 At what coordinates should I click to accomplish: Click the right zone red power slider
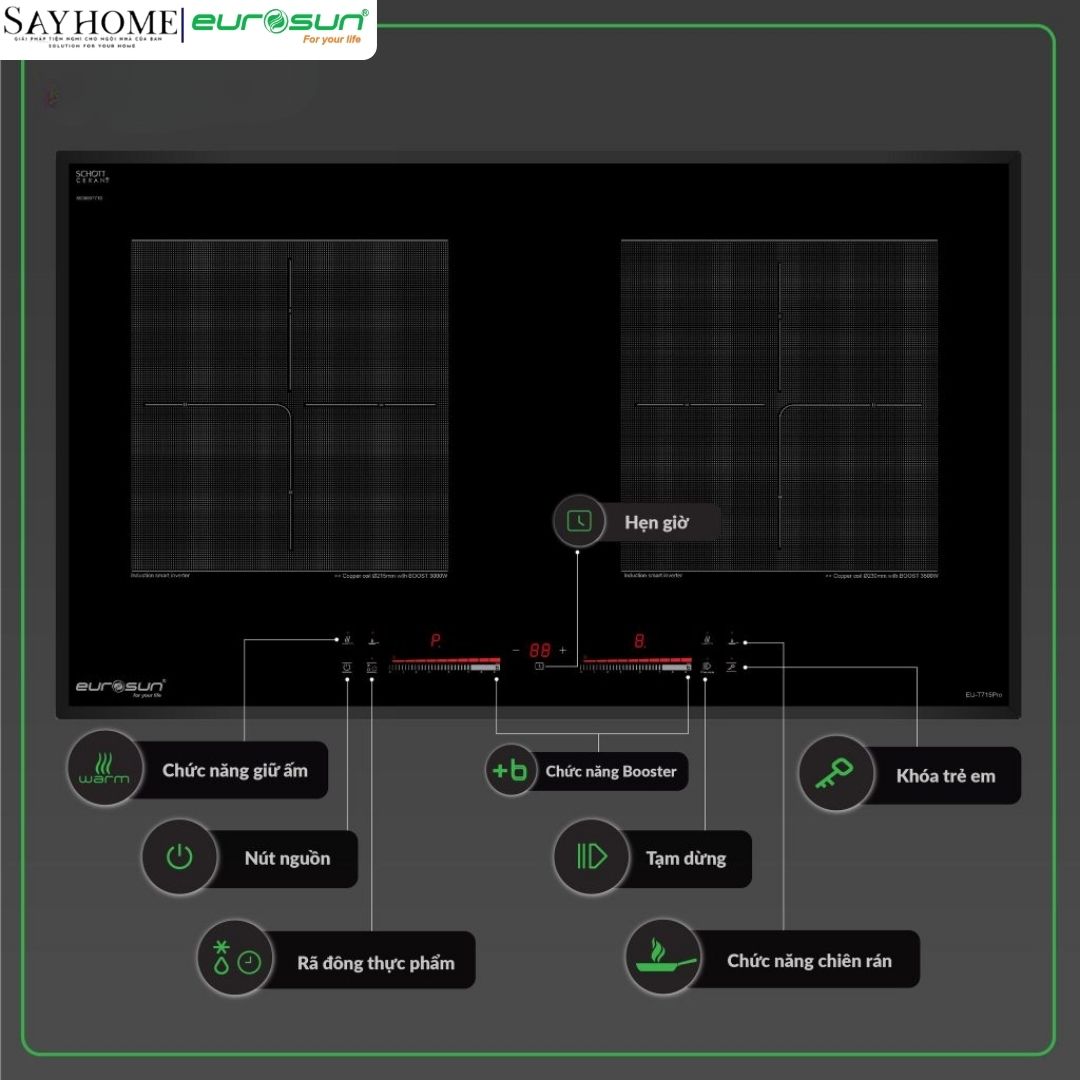(x=636, y=663)
